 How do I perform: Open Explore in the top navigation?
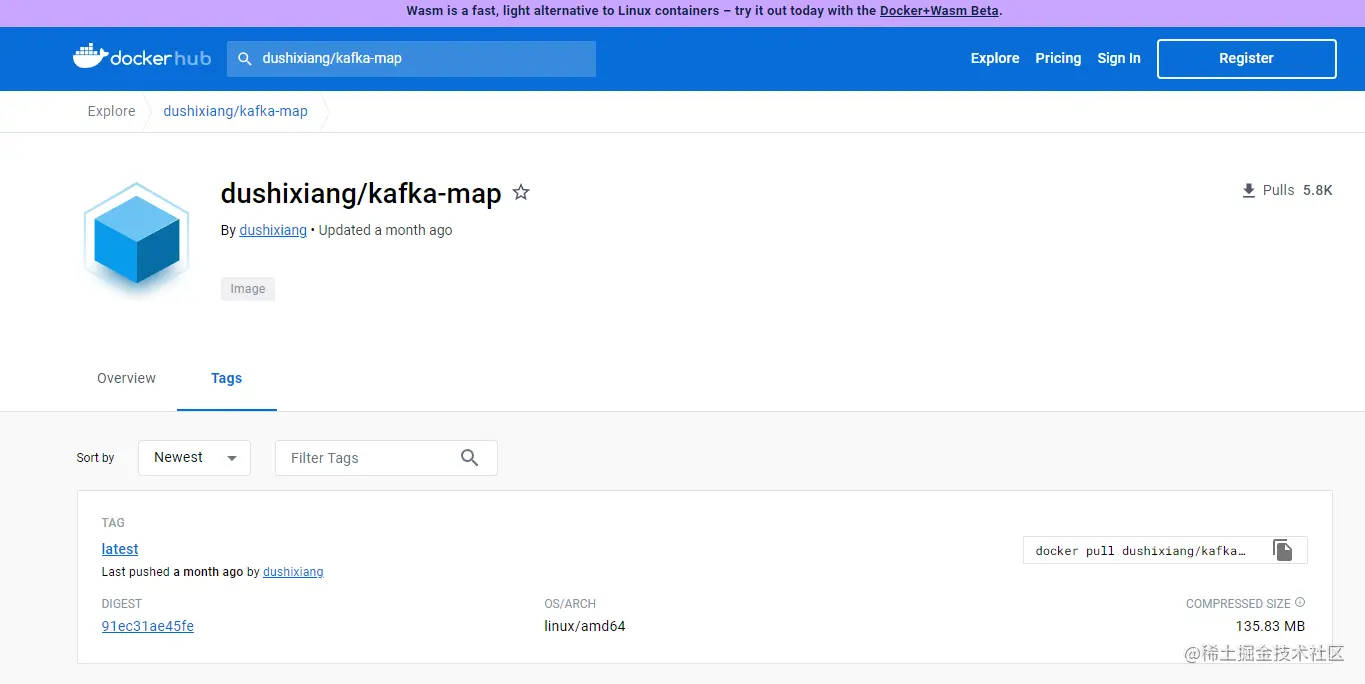point(995,58)
